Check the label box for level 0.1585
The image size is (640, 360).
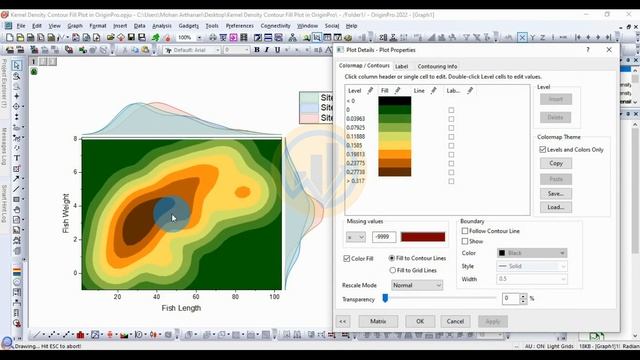point(451,146)
